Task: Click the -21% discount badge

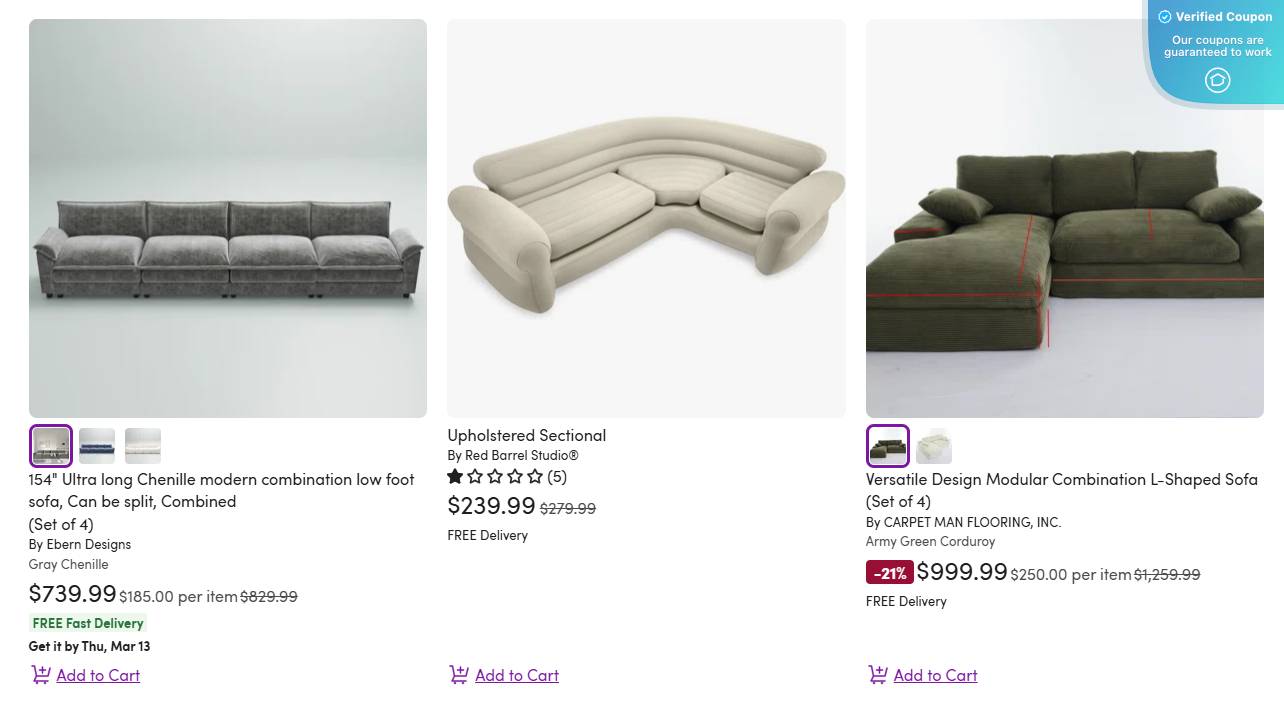Action: pos(889,573)
